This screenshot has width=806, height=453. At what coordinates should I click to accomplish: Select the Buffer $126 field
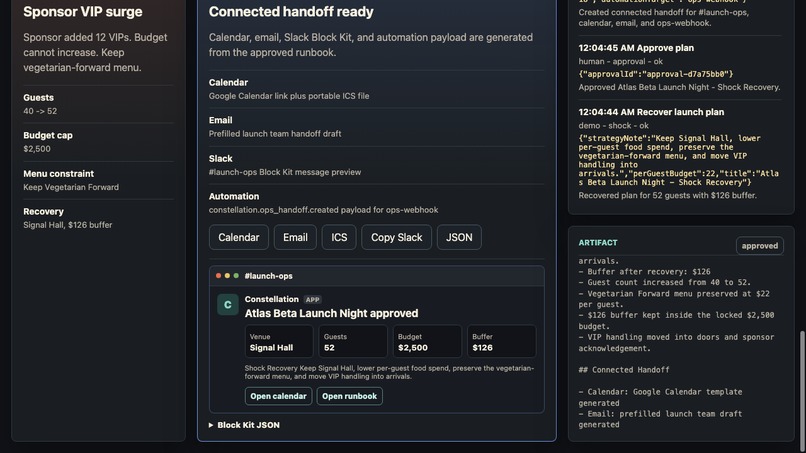pyautogui.click(x=502, y=341)
